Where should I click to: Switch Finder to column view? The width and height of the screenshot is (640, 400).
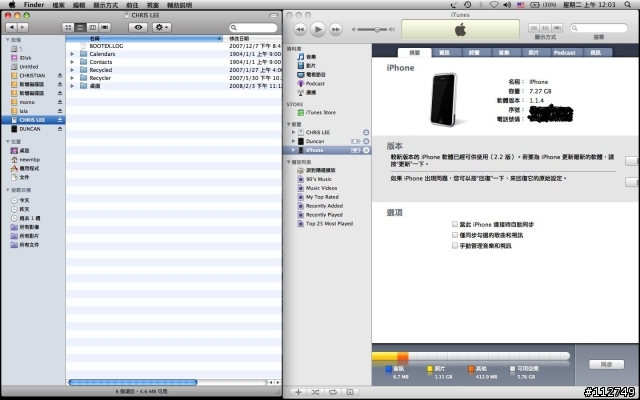(x=93, y=27)
